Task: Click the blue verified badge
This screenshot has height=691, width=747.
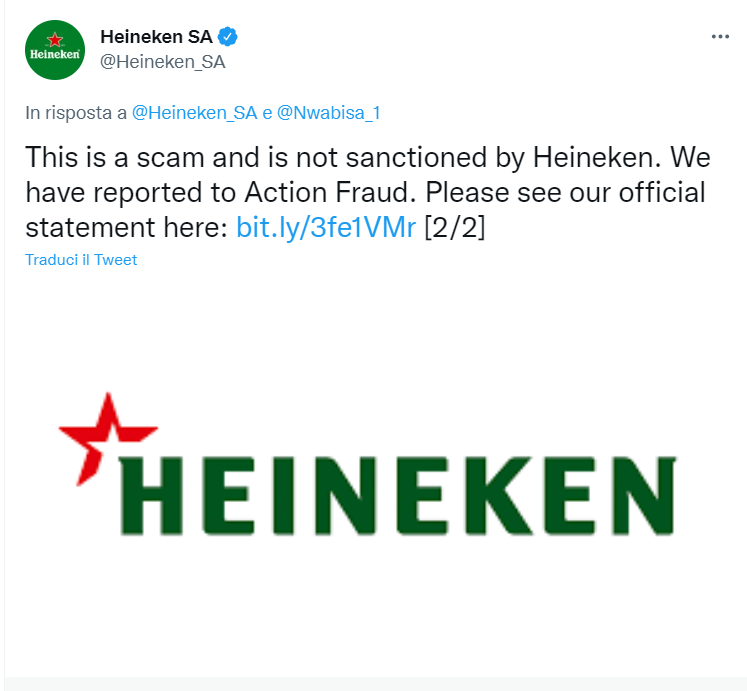Action: click(229, 37)
